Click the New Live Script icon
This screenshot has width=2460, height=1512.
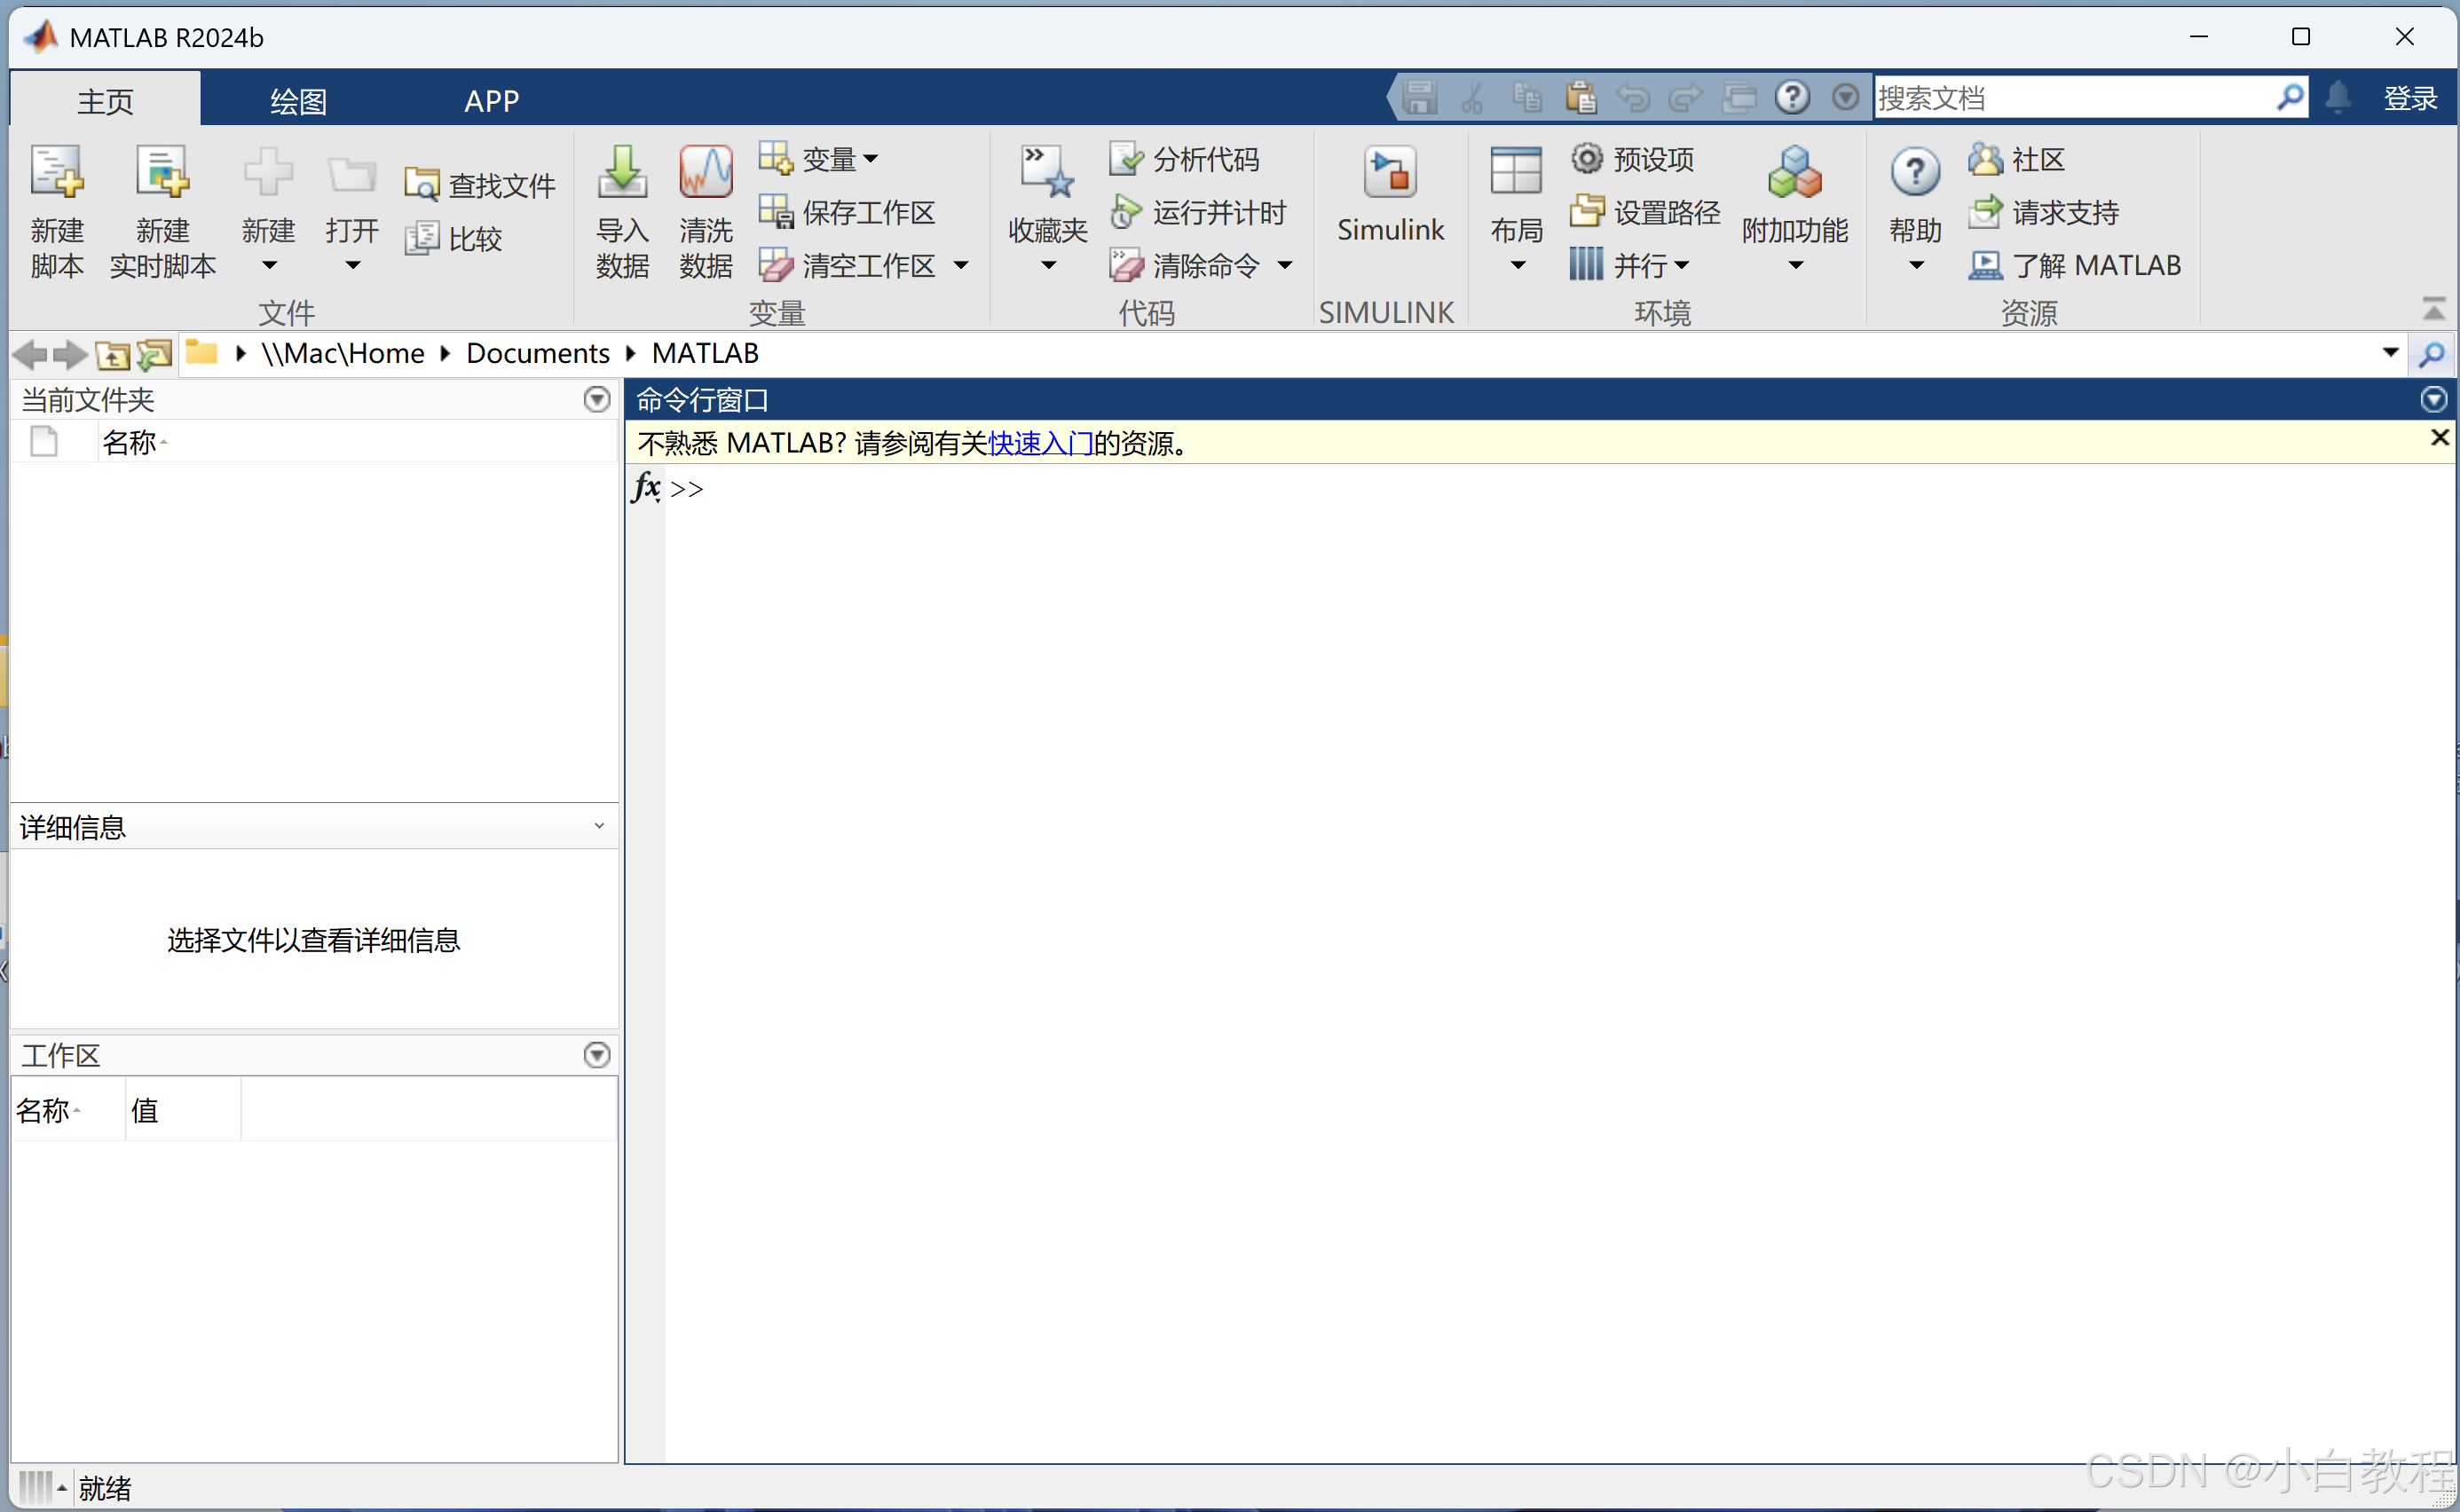click(162, 173)
